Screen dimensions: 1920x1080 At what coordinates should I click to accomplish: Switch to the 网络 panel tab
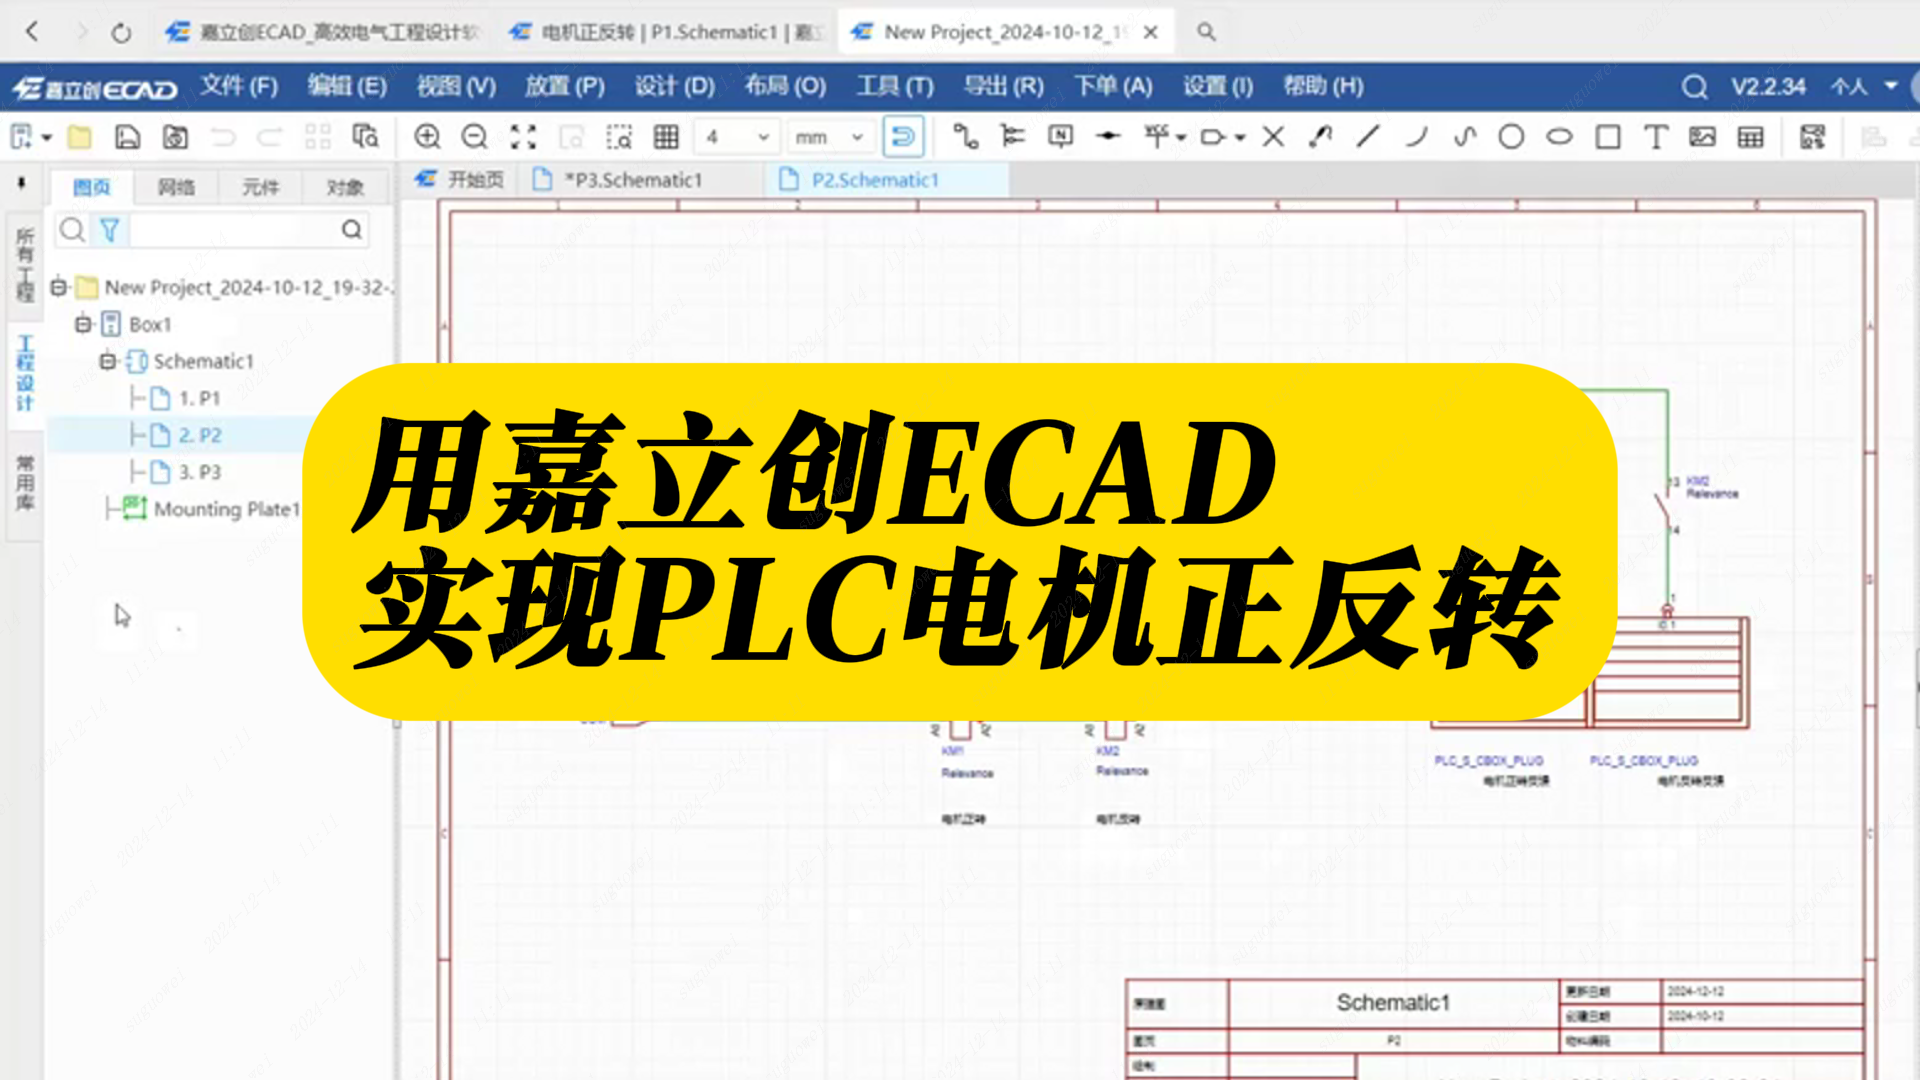point(176,187)
